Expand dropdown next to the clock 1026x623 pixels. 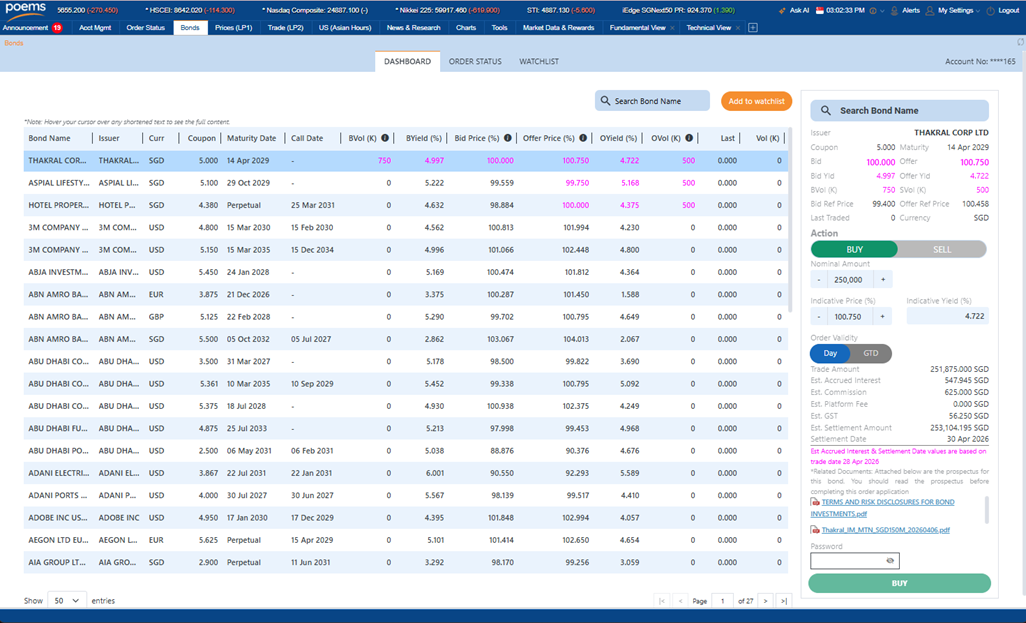coord(883,10)
